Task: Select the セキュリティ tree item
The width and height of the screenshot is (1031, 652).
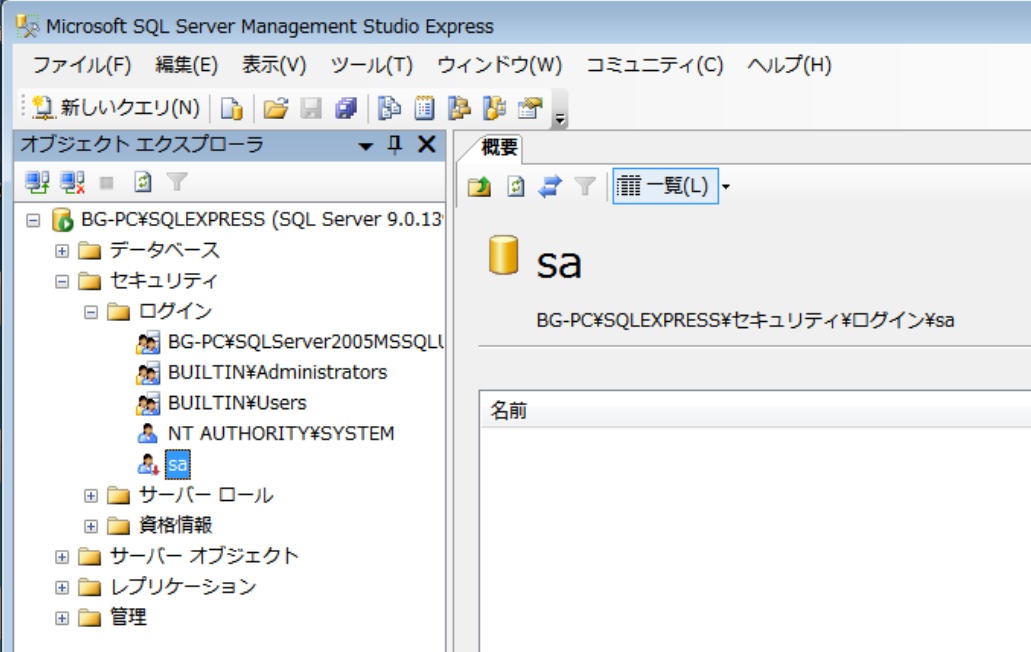Action: pyautogui.click(x=163, y=281)
